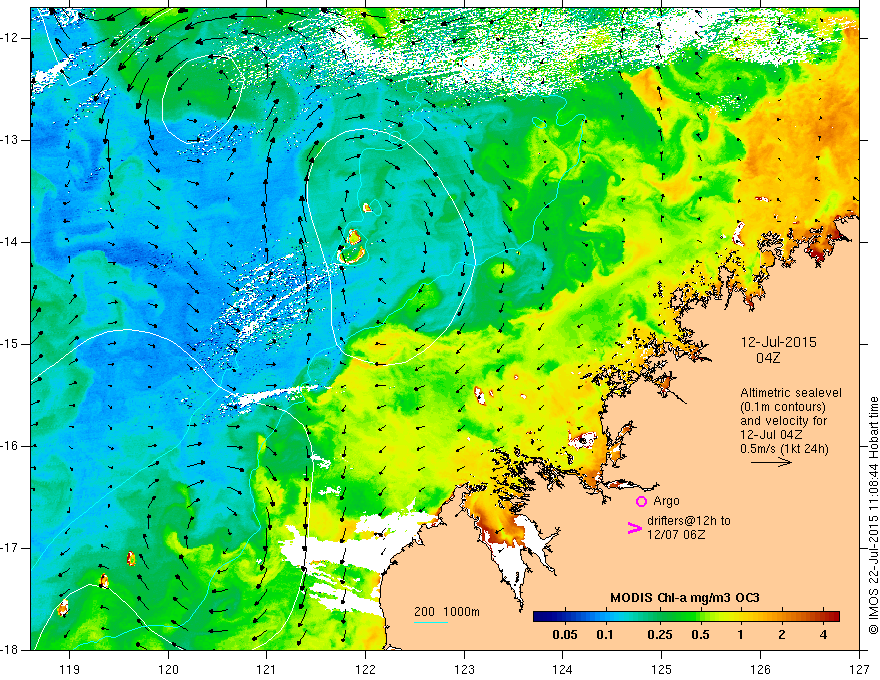This screenshot has height=680, width=880.
Task: Click color bar value '2'
Action: [x=782, y=635]
